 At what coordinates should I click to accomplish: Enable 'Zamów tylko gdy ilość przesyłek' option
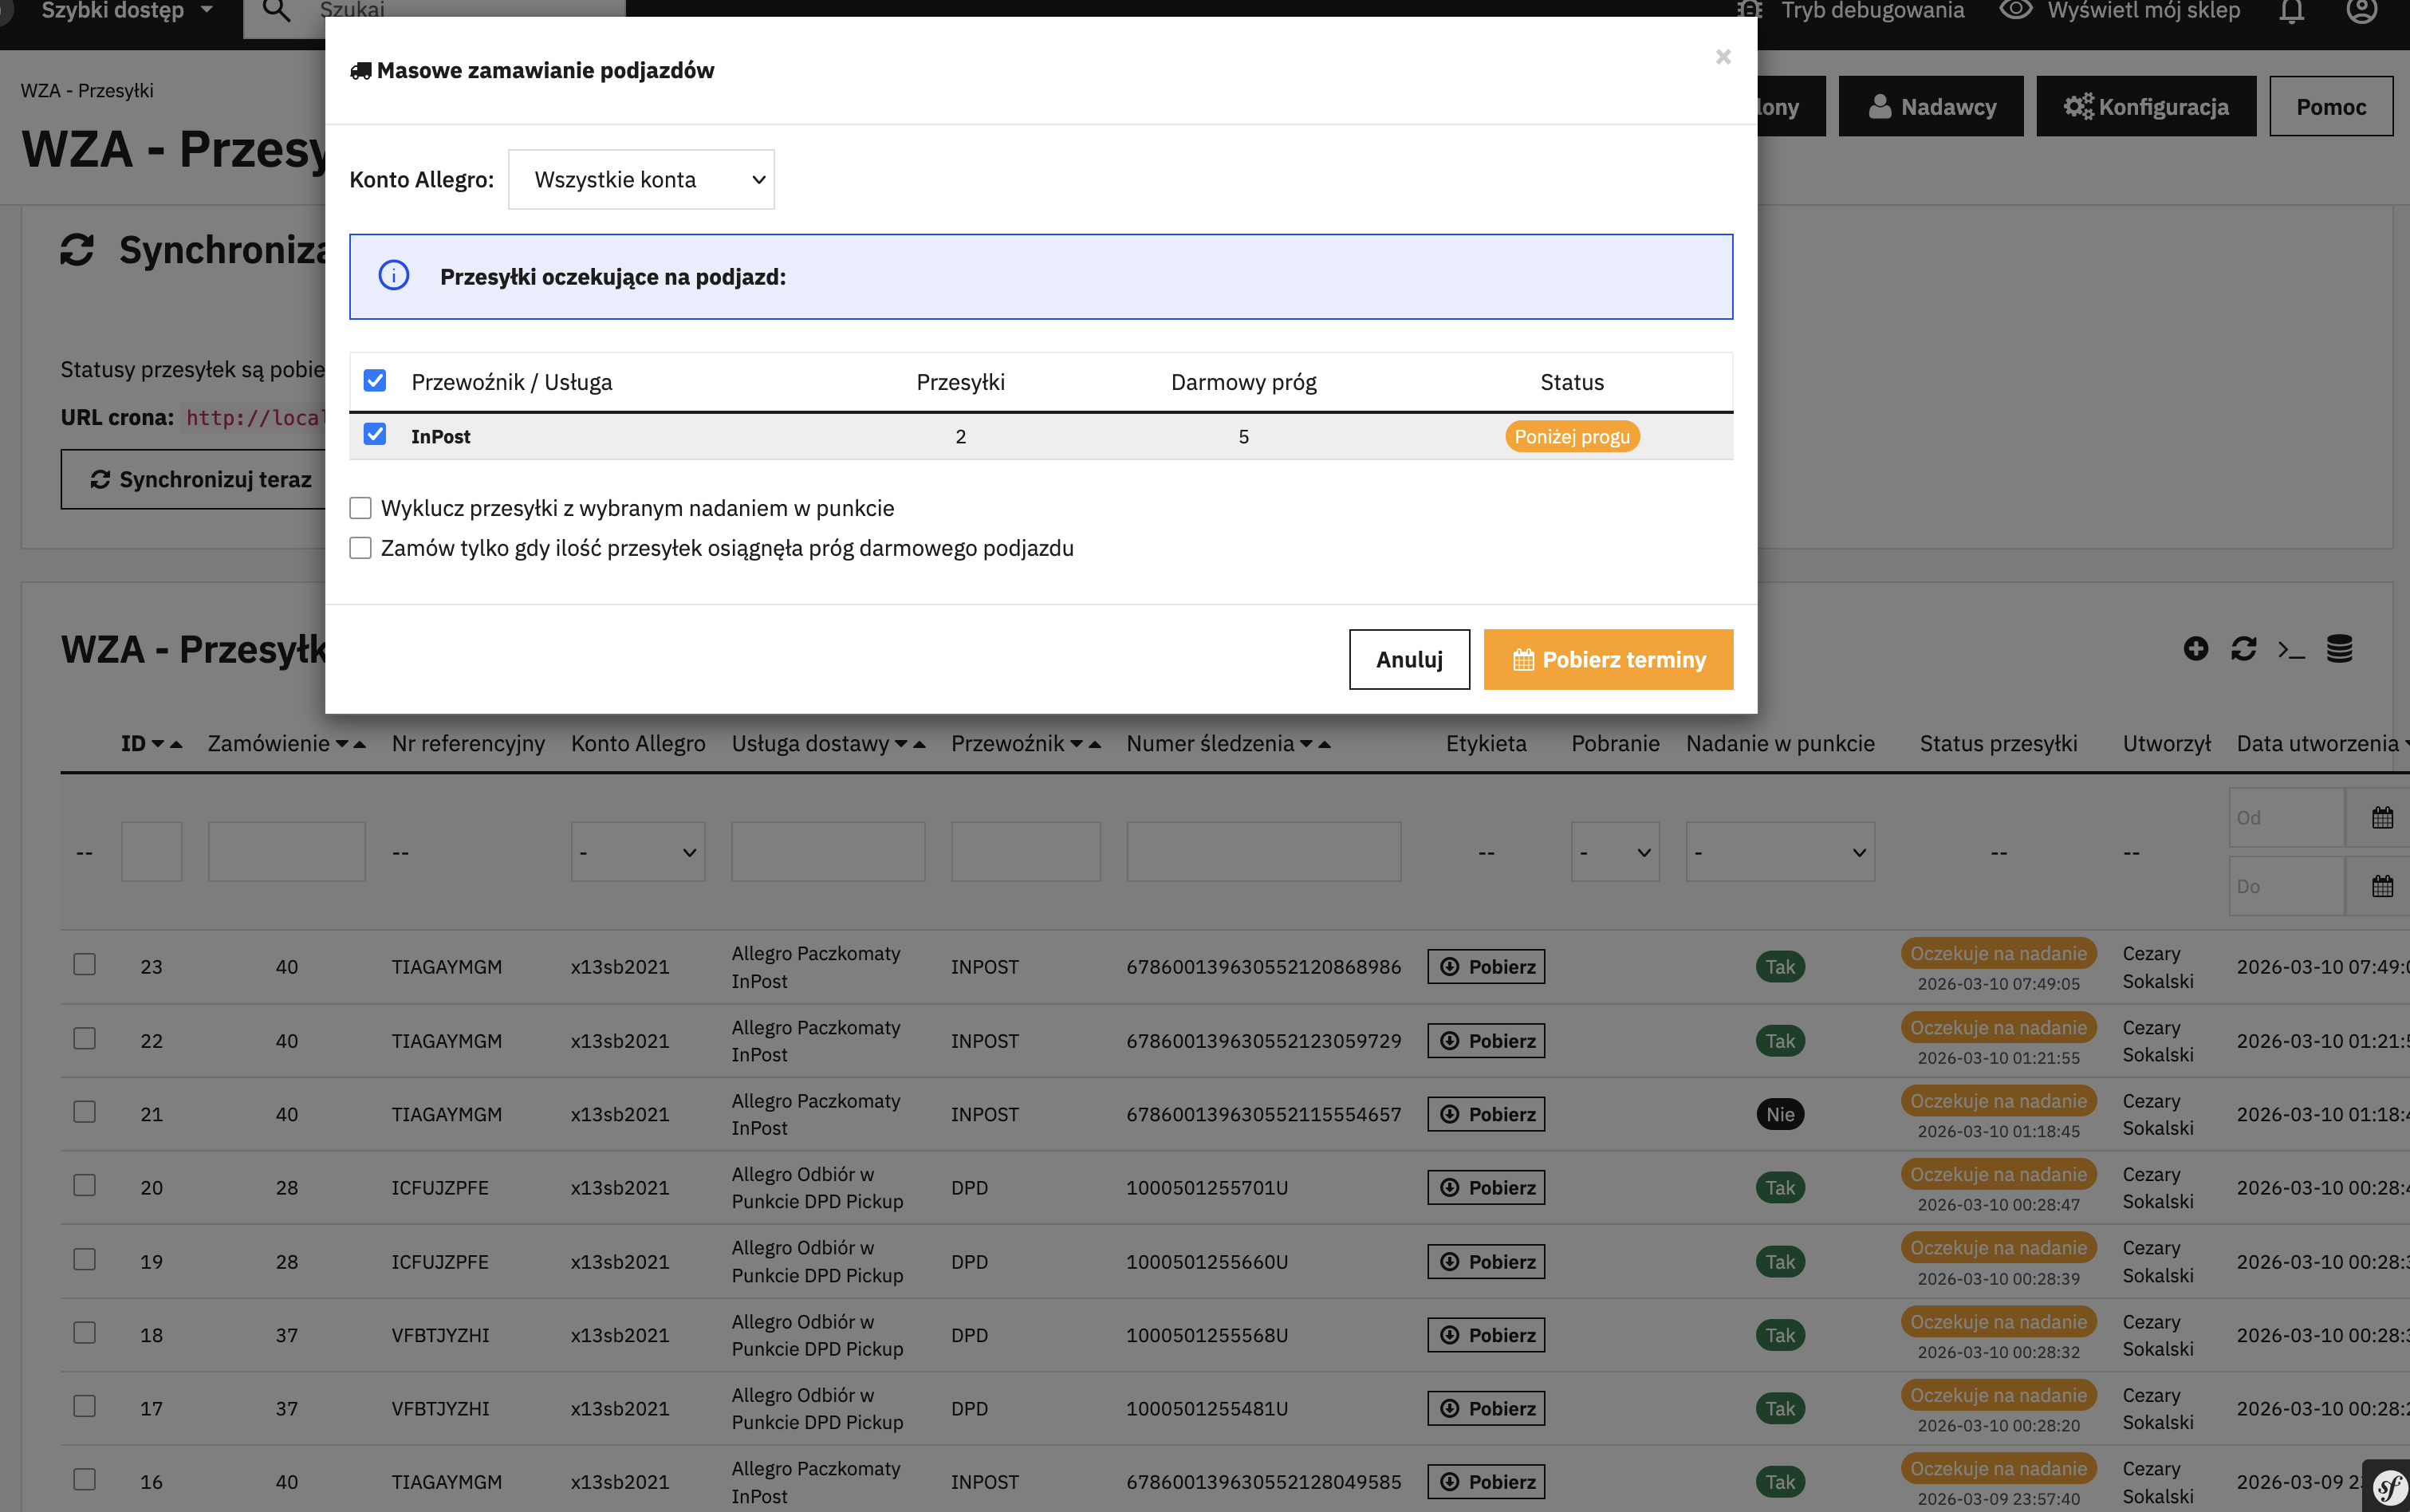pyautogui.click(x=361, y=548)
